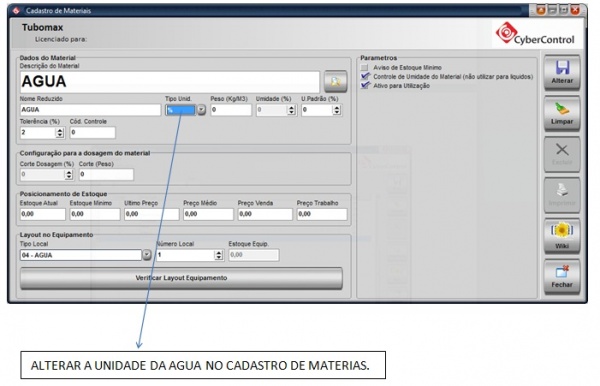This screenshot has height=386, width=600.
Task: Click Verificar Layout Equipamento button
Action: pyautogui.click(x=181, y=278)
